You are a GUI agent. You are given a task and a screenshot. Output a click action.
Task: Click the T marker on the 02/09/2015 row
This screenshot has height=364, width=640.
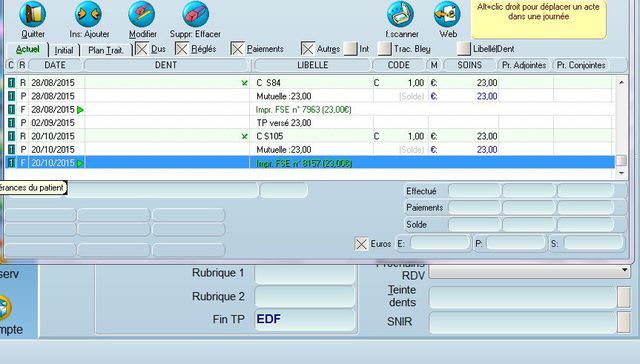(x=11, y=123)
